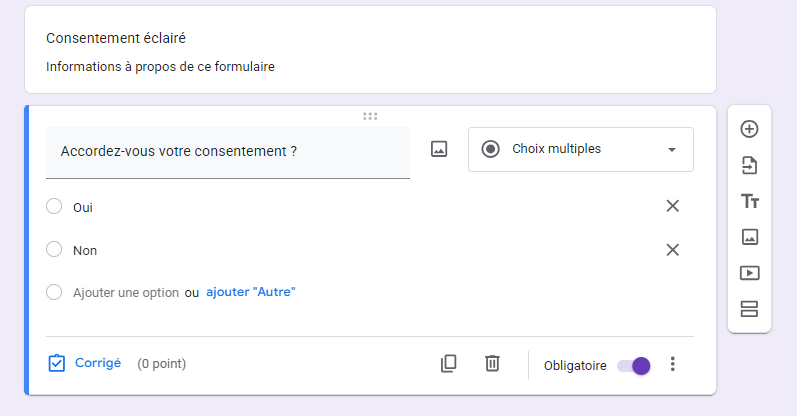
Task: Insert image into the question title
Action: pos(439,149)
